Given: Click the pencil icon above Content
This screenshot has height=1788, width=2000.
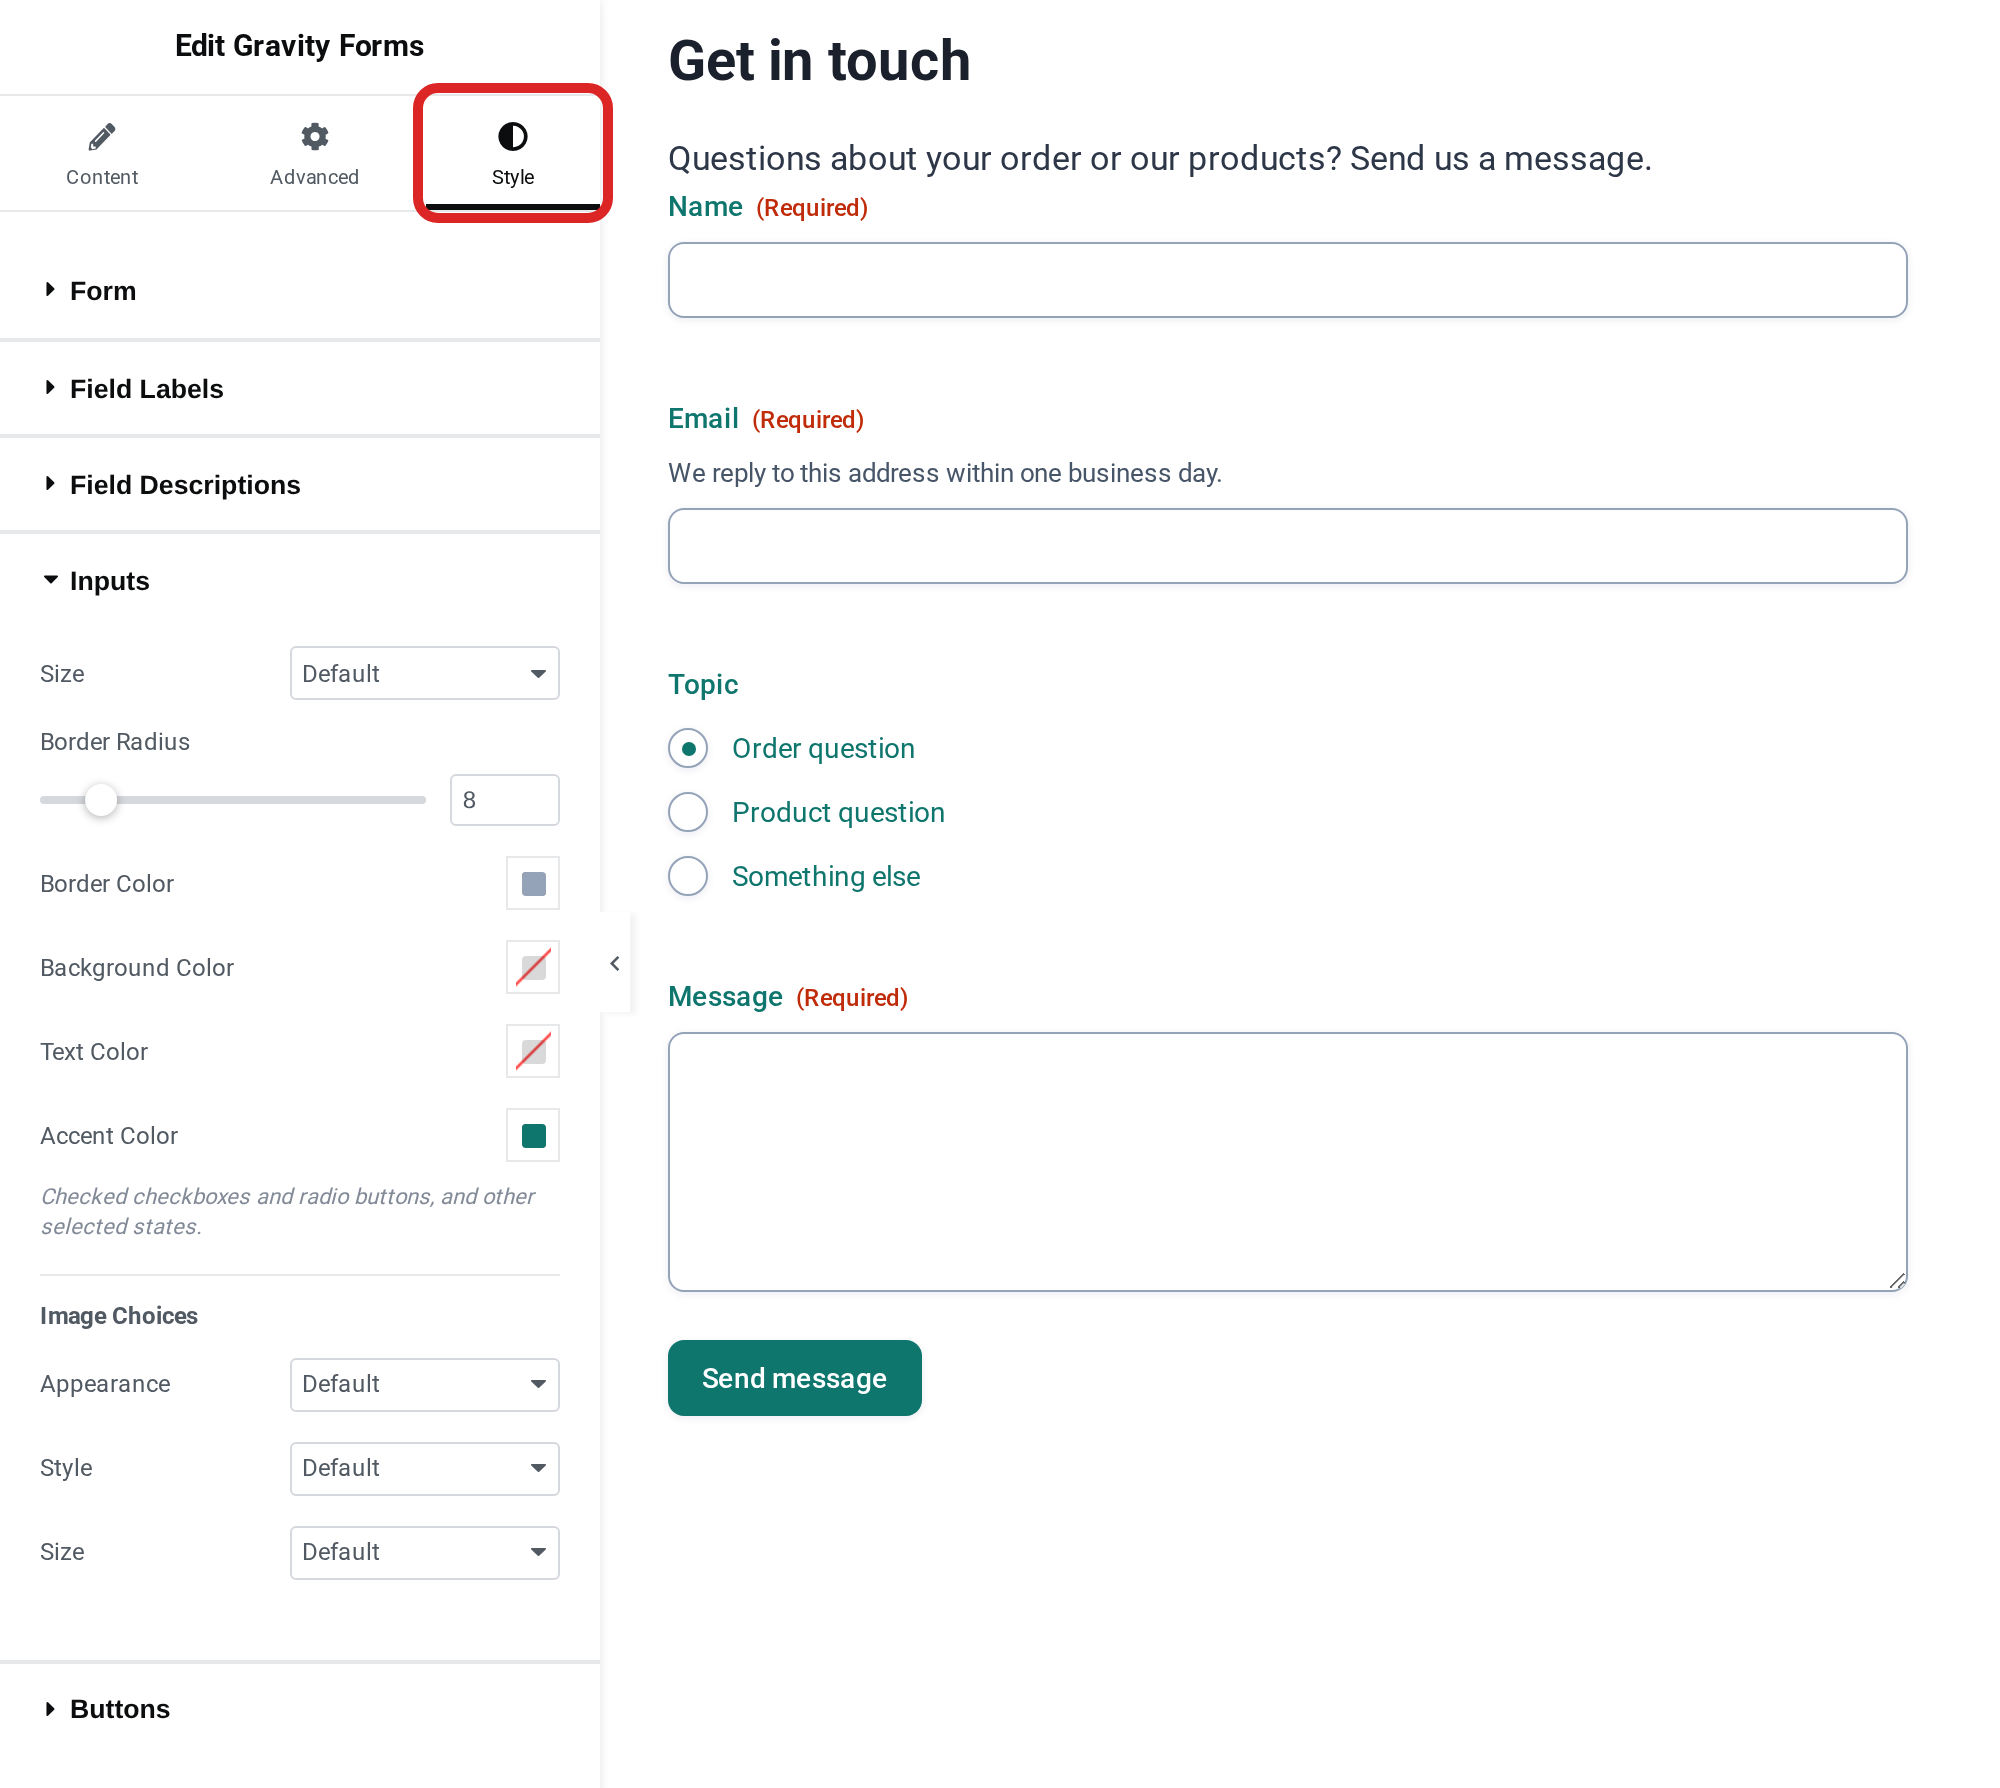Looking at the screenshot, I should click(102, 136).
